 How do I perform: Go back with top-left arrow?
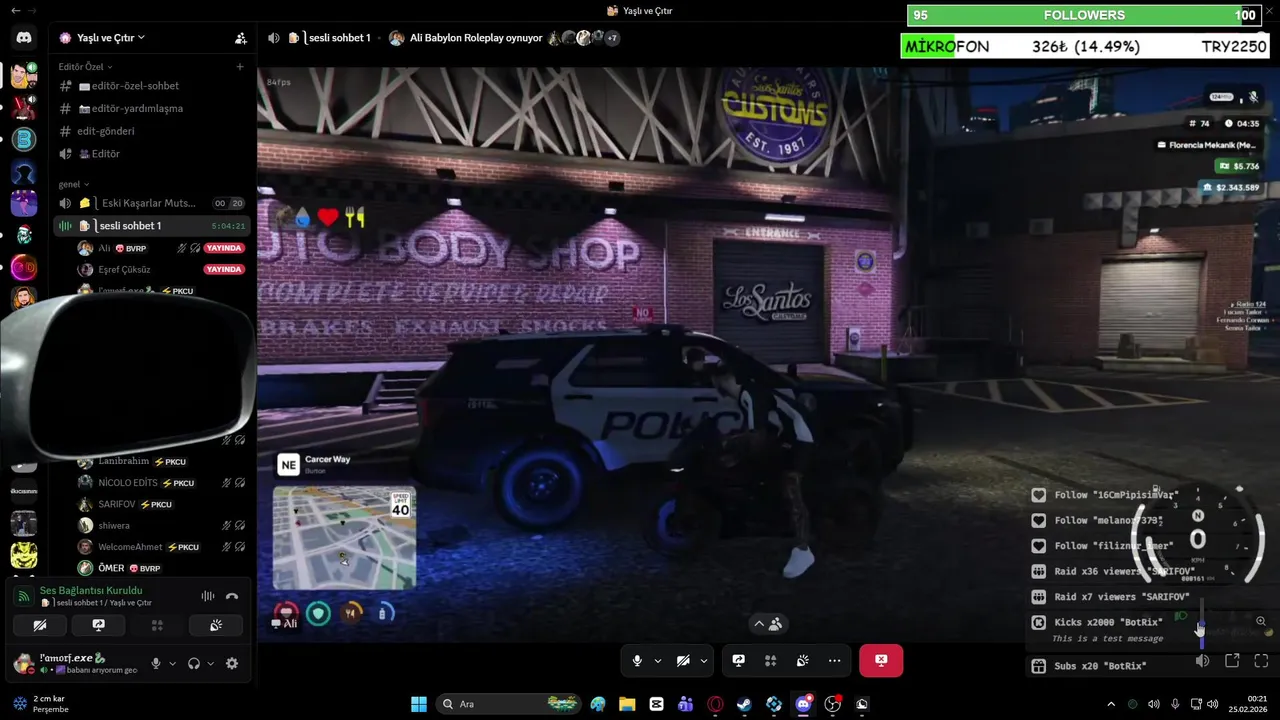pyautogui.click(x=15, y=10)
